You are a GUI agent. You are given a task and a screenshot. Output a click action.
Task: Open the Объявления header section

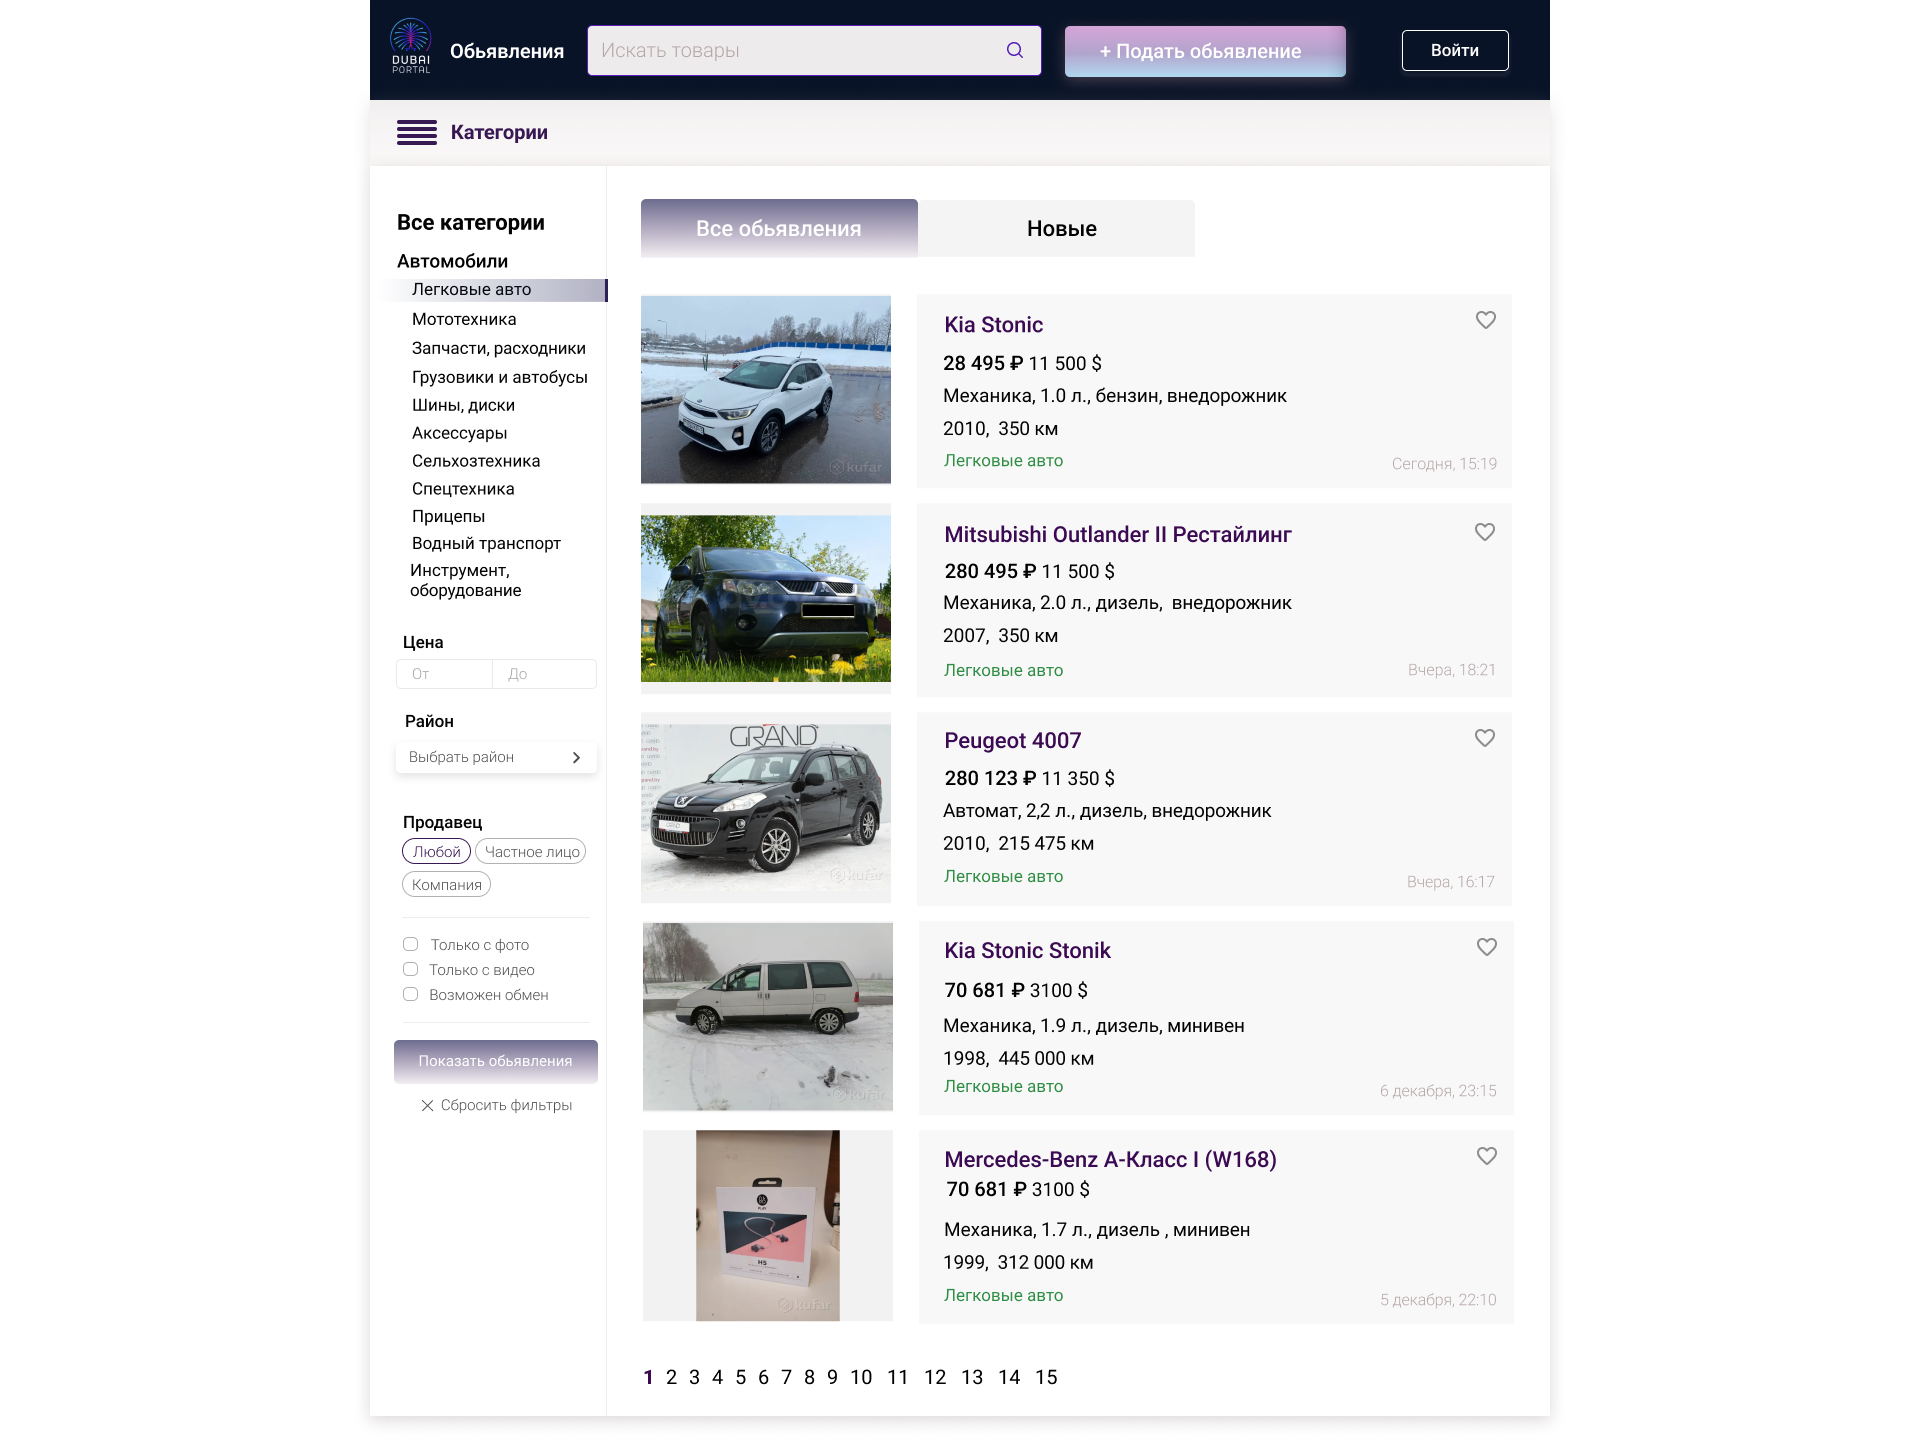click(x=507, y=51)
